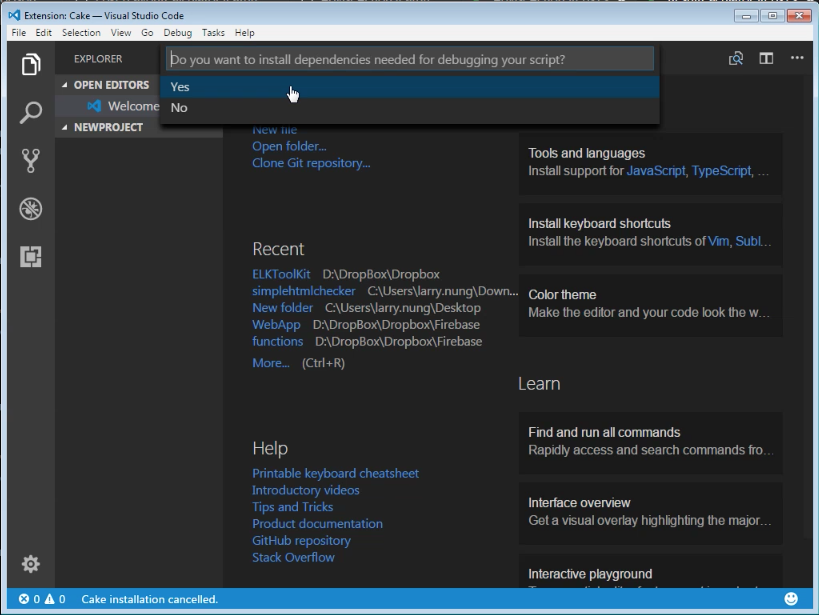Image resolution: width=819 pixels, height=615 pixels.
Task: Click the quick pick prompt input field
Action: point(410,59)
